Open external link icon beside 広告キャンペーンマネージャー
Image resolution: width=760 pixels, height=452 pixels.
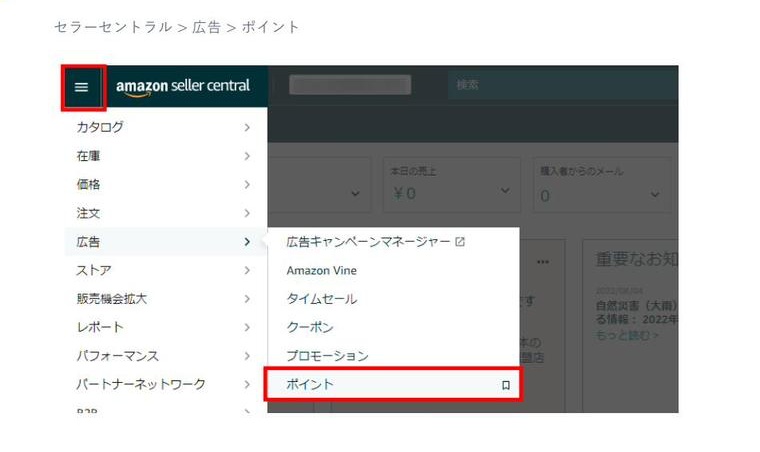(460, 241)
